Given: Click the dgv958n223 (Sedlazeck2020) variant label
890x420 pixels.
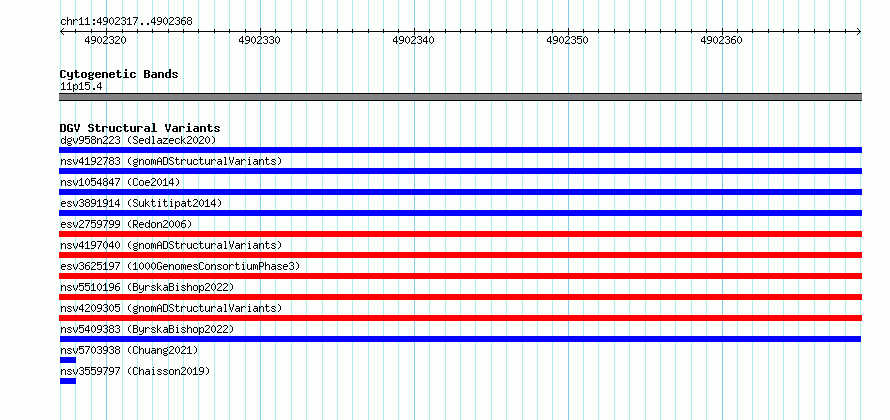Looking at the screenshot, I should [138, 140].
